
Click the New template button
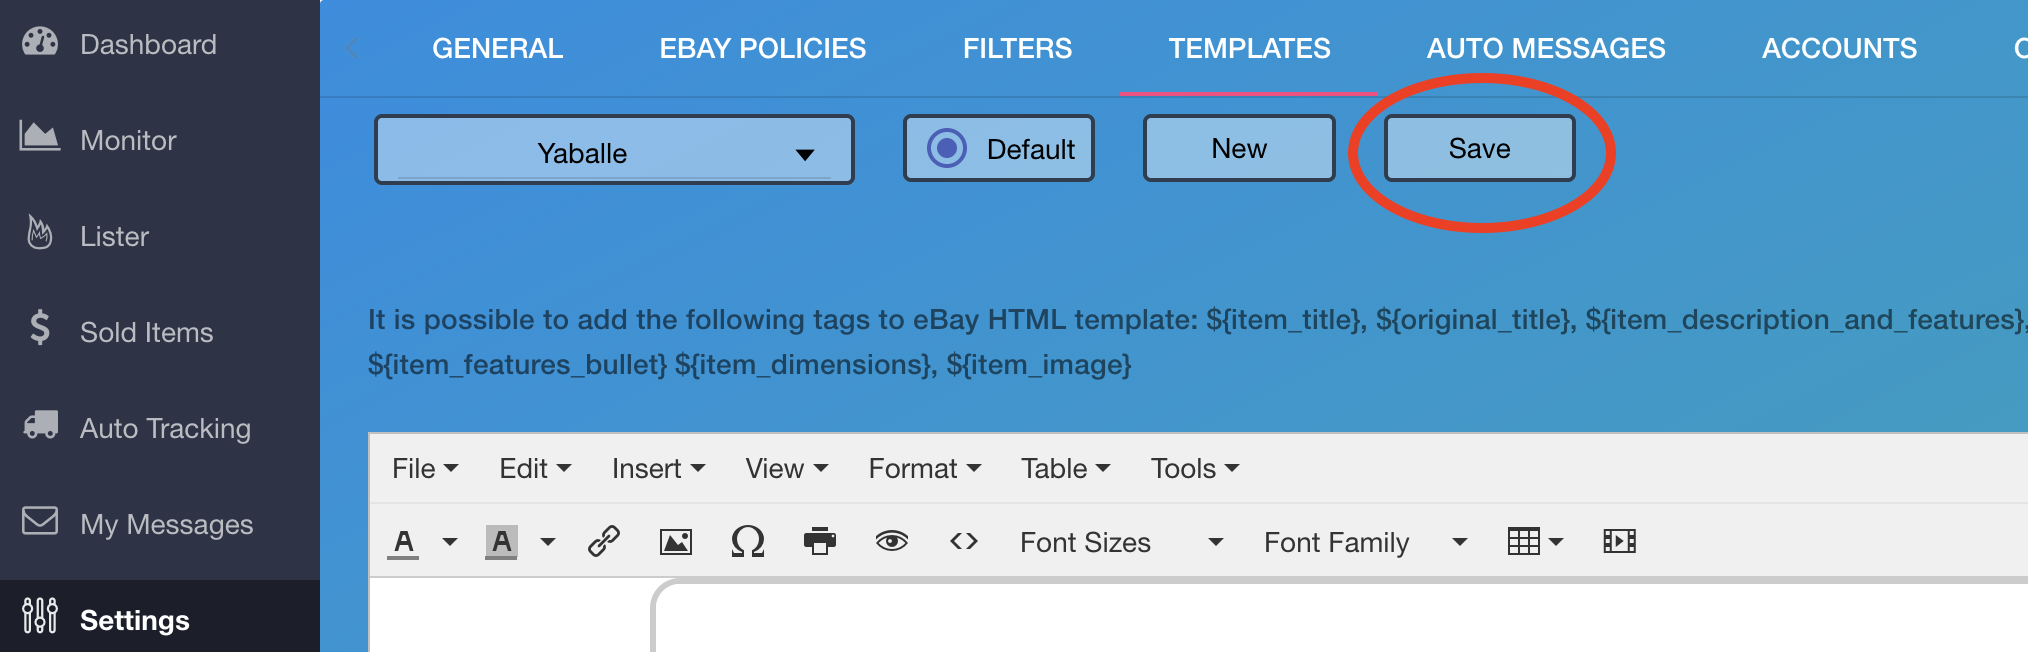click(1239, 148)
